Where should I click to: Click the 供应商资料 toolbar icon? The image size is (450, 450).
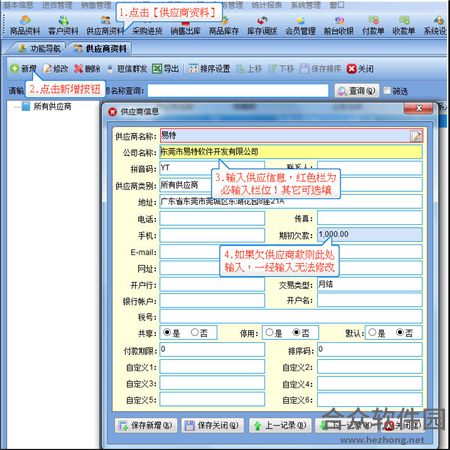pos(105,25)
